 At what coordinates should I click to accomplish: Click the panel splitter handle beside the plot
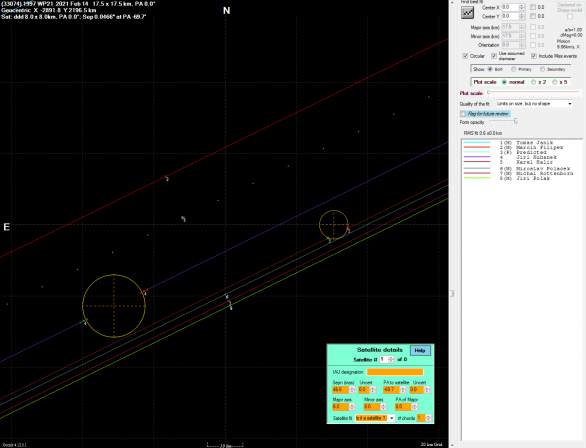(452, 293)
